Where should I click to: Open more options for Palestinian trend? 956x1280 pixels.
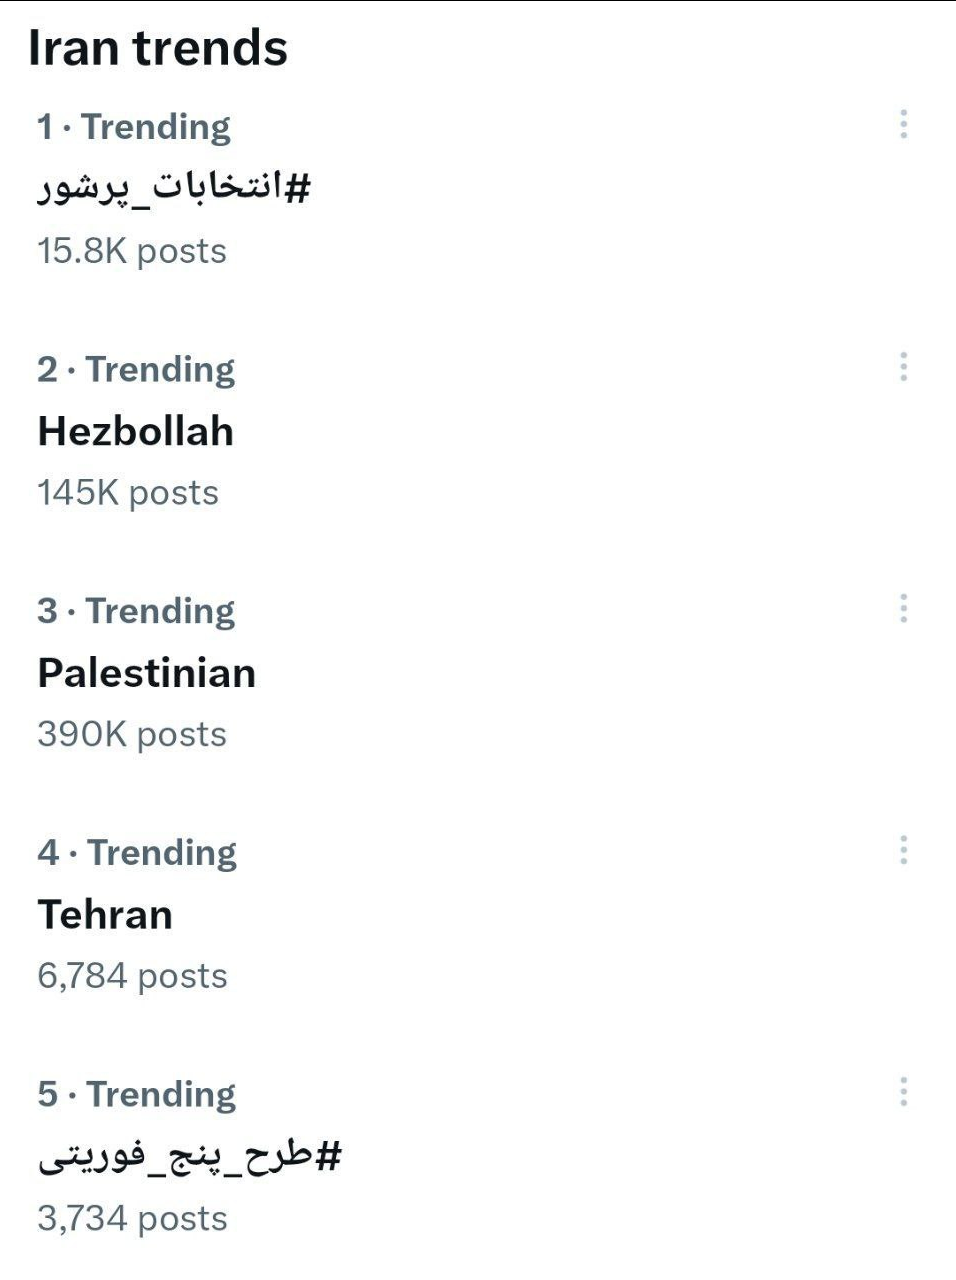tap(903, 608)
